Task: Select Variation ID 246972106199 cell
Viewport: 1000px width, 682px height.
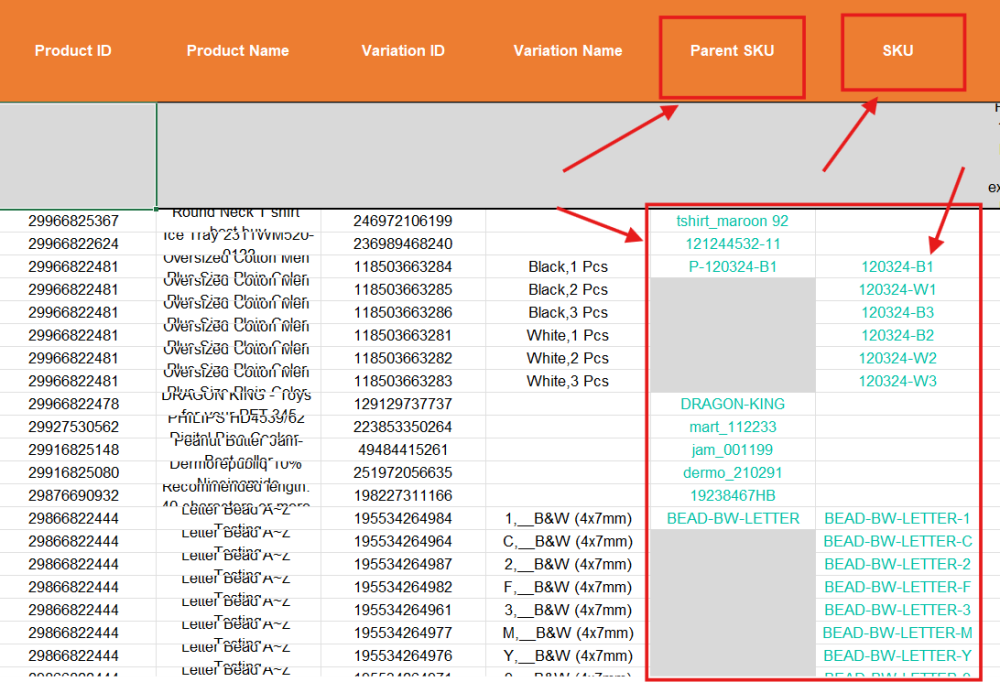Action: pyautogui.click(x=403, y=221)
